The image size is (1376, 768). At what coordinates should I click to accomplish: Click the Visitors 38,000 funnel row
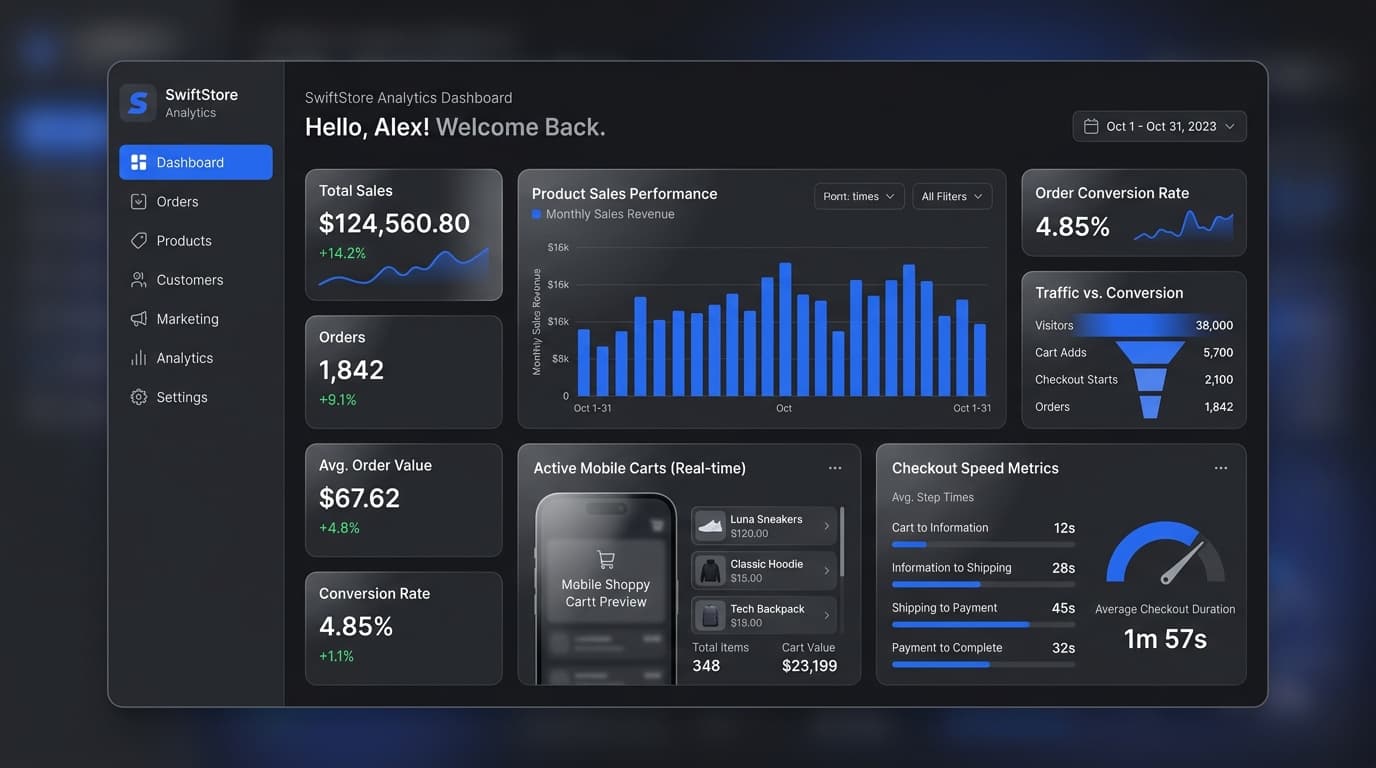(x=1134, y=325)
